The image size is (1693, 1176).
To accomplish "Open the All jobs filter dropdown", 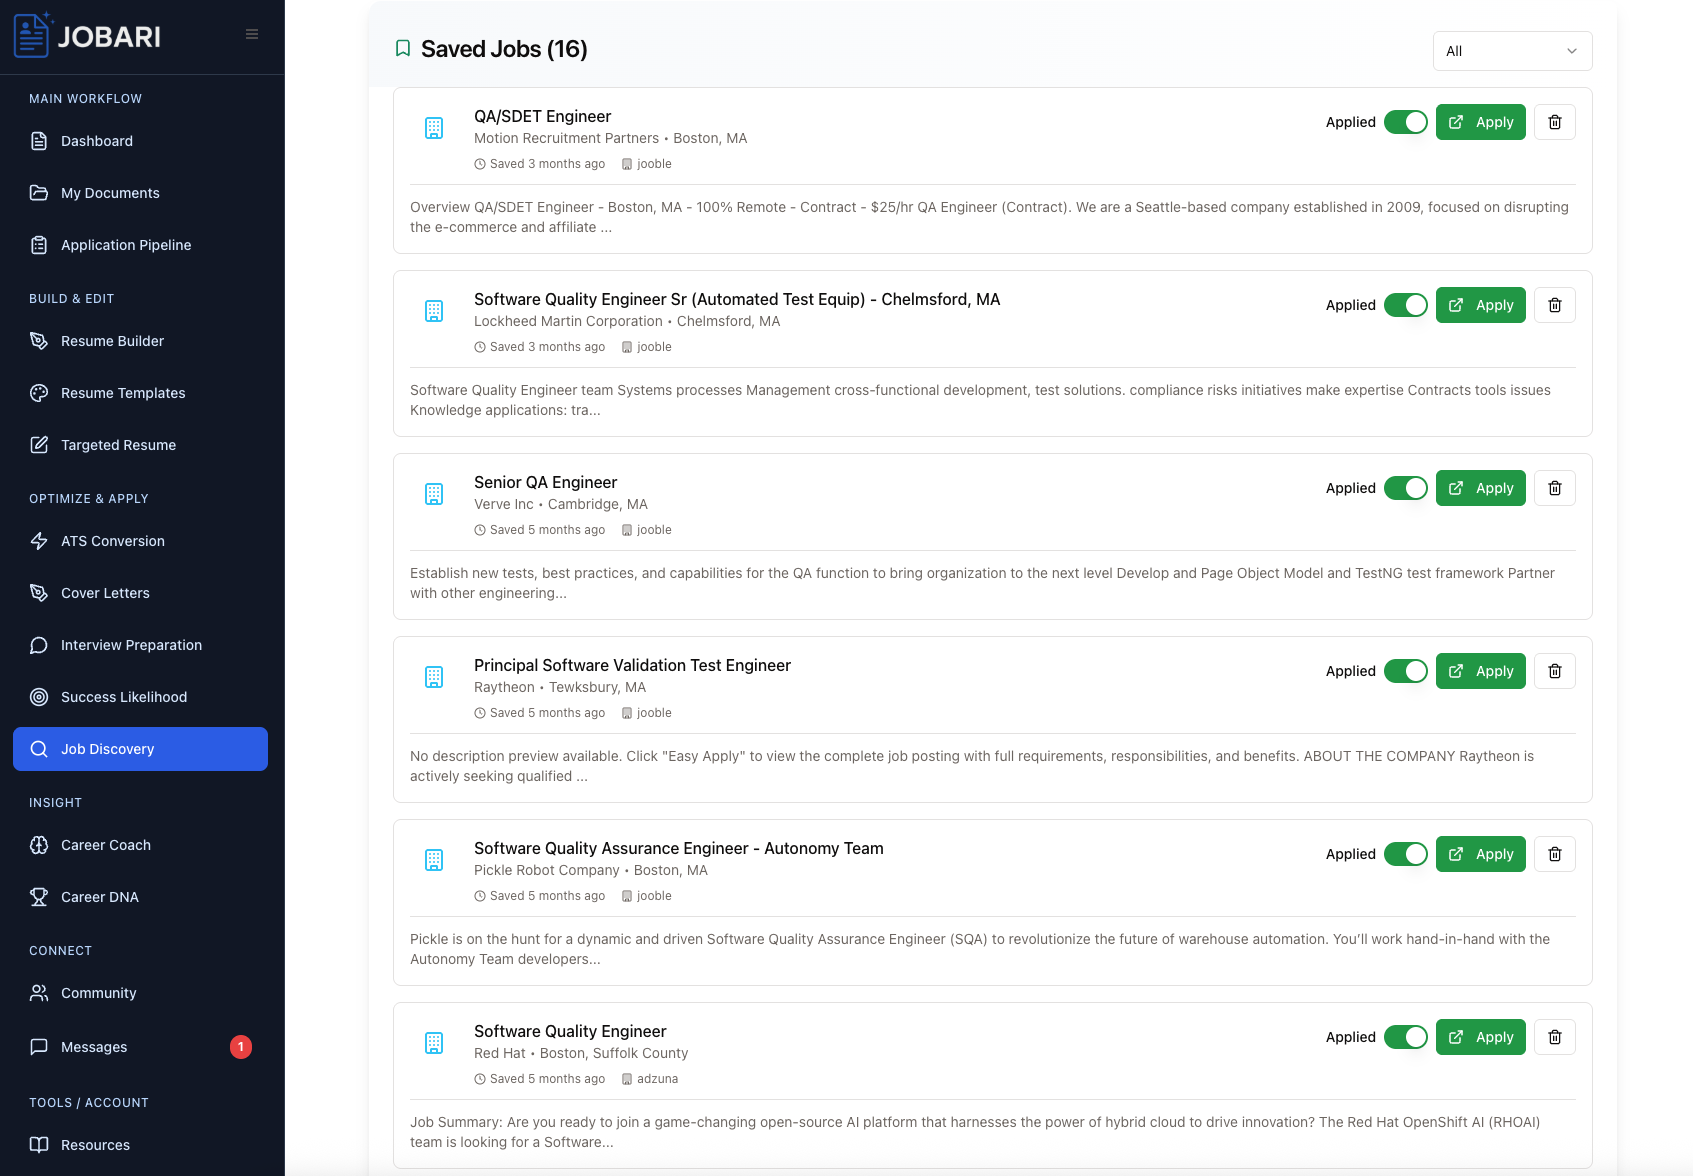I will [x=1512, y=50].
